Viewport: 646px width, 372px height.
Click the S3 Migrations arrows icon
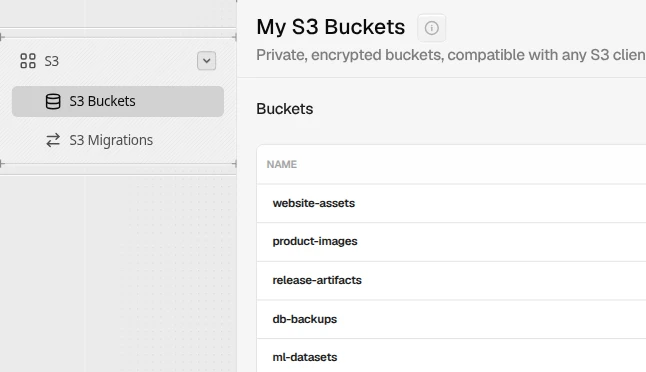53,140
